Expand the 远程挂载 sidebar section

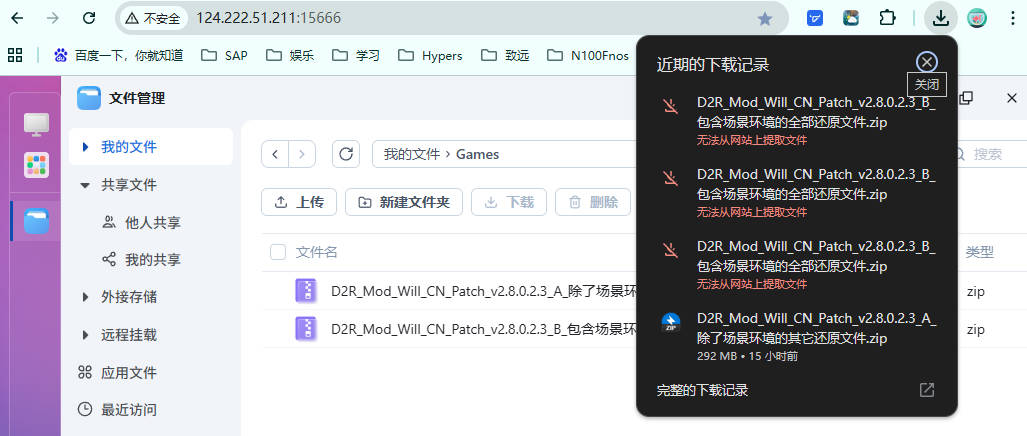click(84, 335)
